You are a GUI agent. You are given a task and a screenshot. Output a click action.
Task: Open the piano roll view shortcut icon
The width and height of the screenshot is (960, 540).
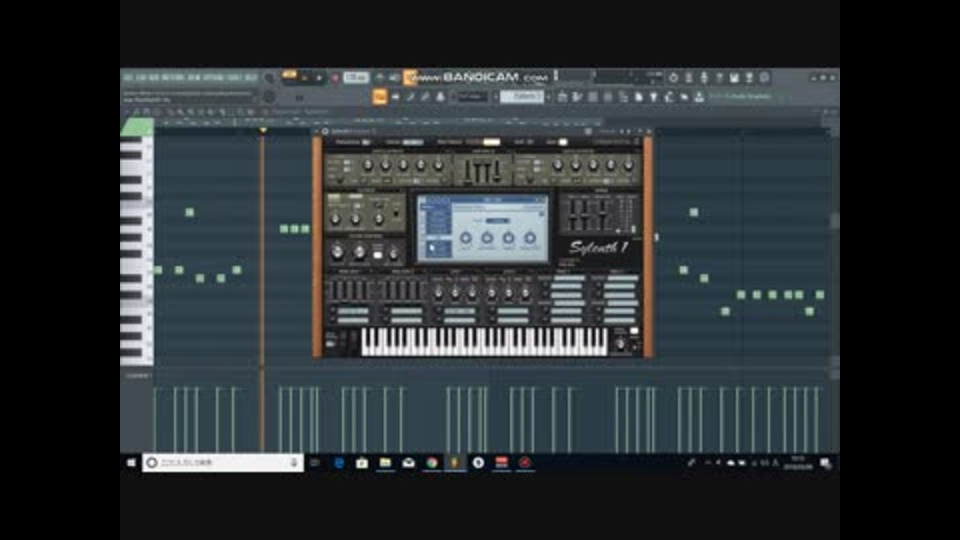[x=577, y=97]
